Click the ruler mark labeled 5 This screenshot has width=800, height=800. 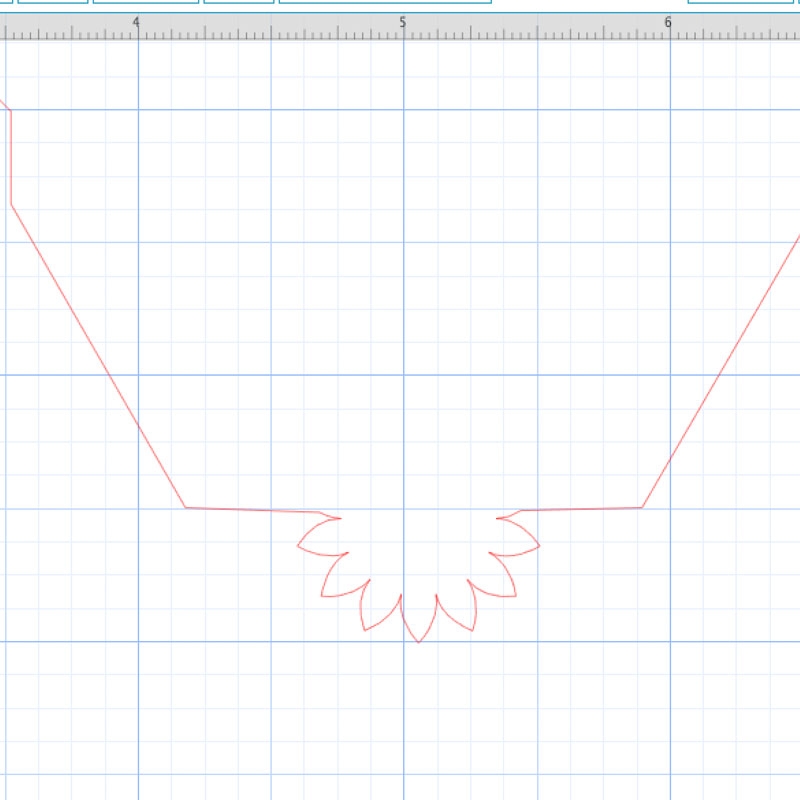tap(403, 22)
